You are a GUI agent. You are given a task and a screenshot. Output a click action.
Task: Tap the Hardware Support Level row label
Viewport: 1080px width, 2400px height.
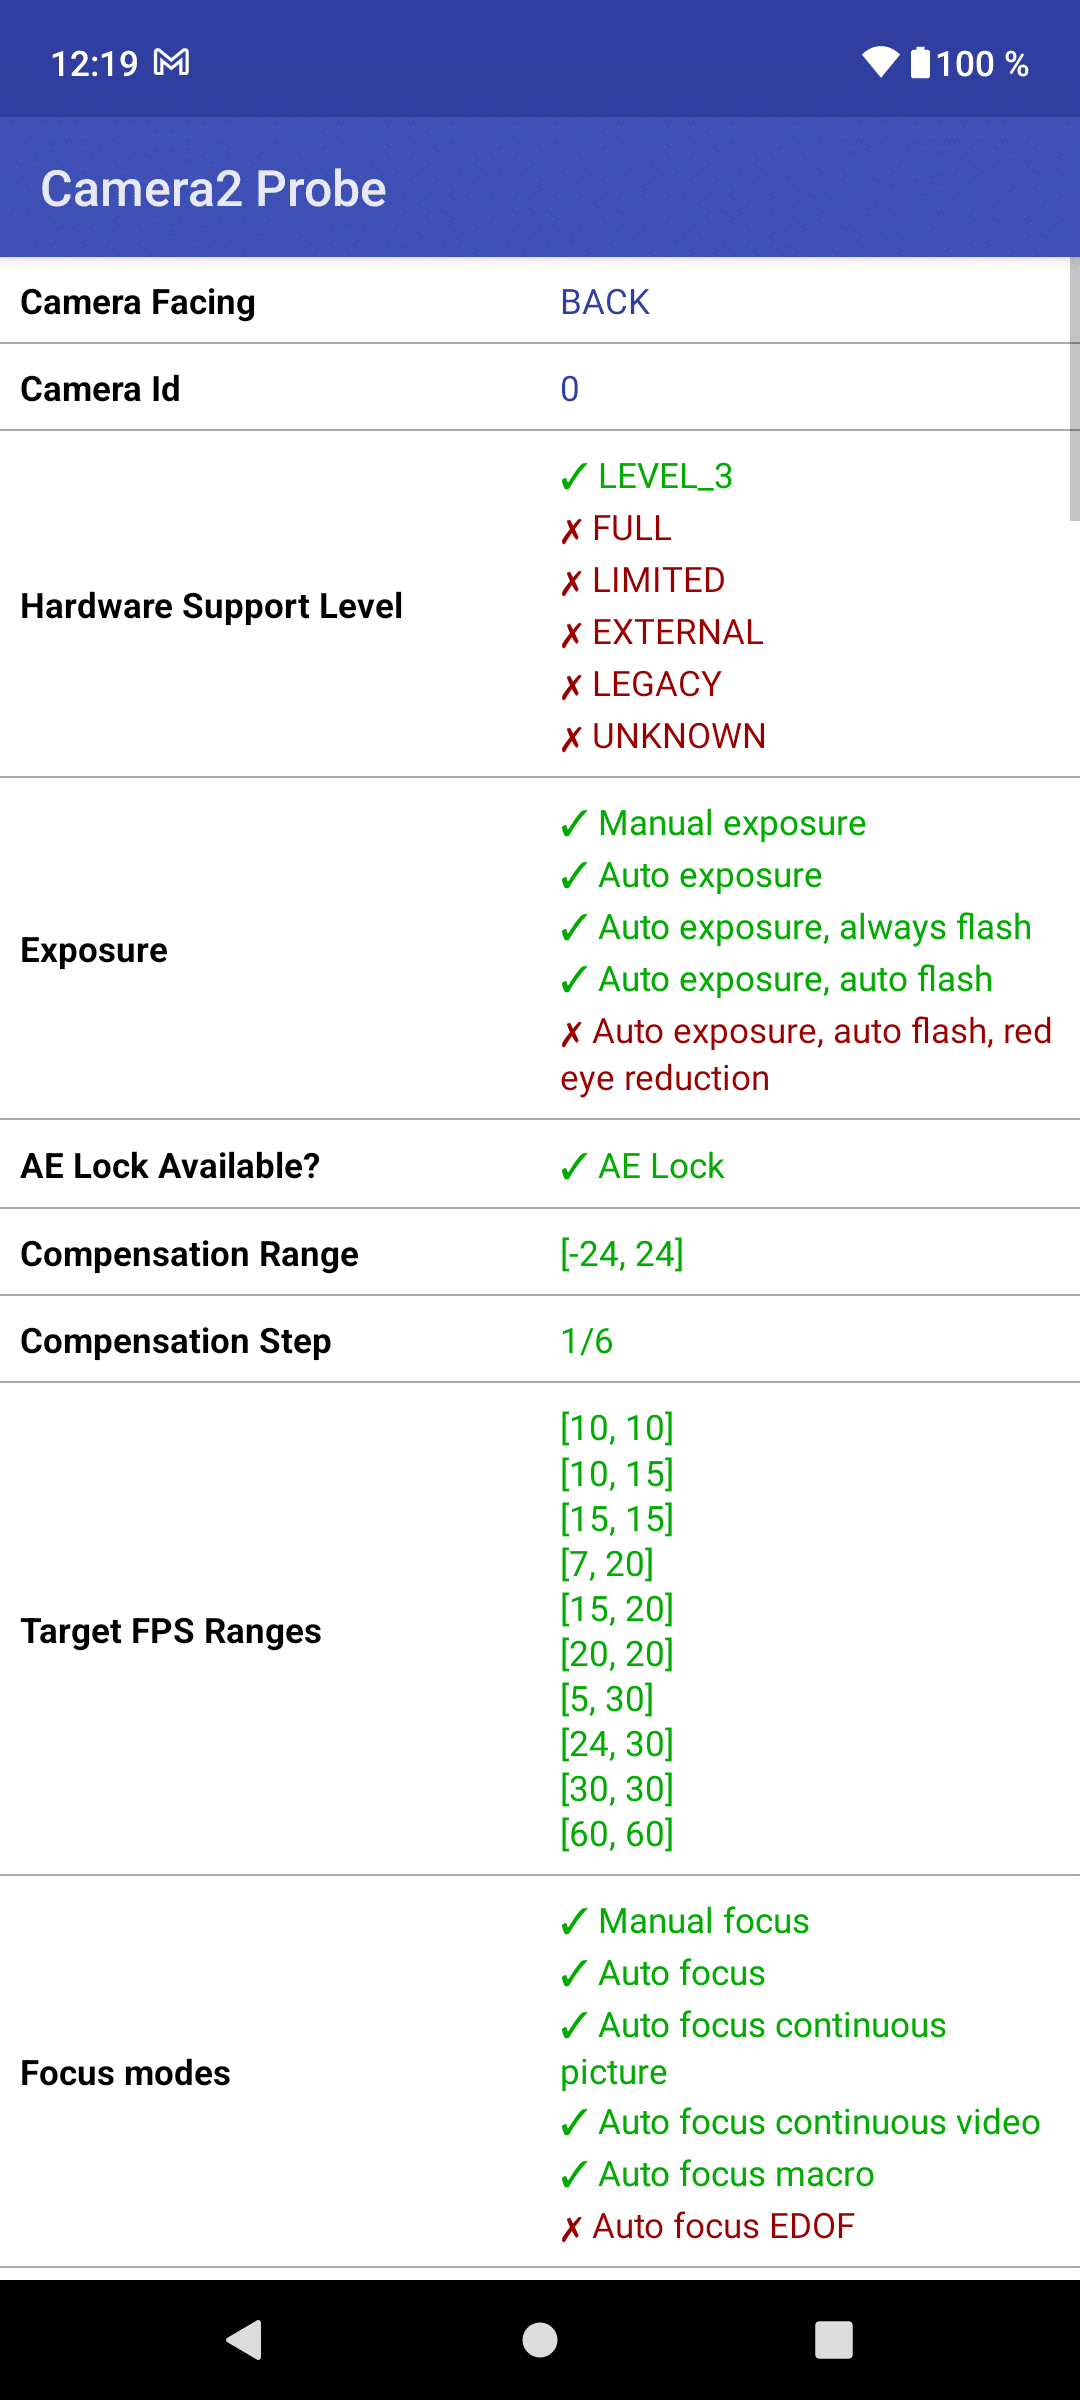click(212, 606)
